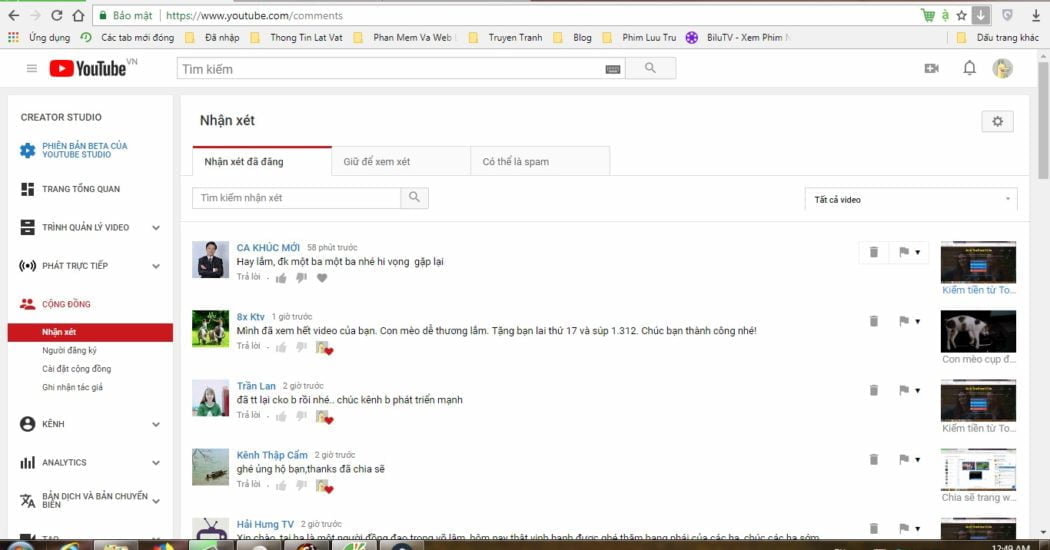Image resolution: width=1050 pixels, height=550 pixels.
Task: Open flag menu for Trần Lan comment
Action: [x=909, y=390]
